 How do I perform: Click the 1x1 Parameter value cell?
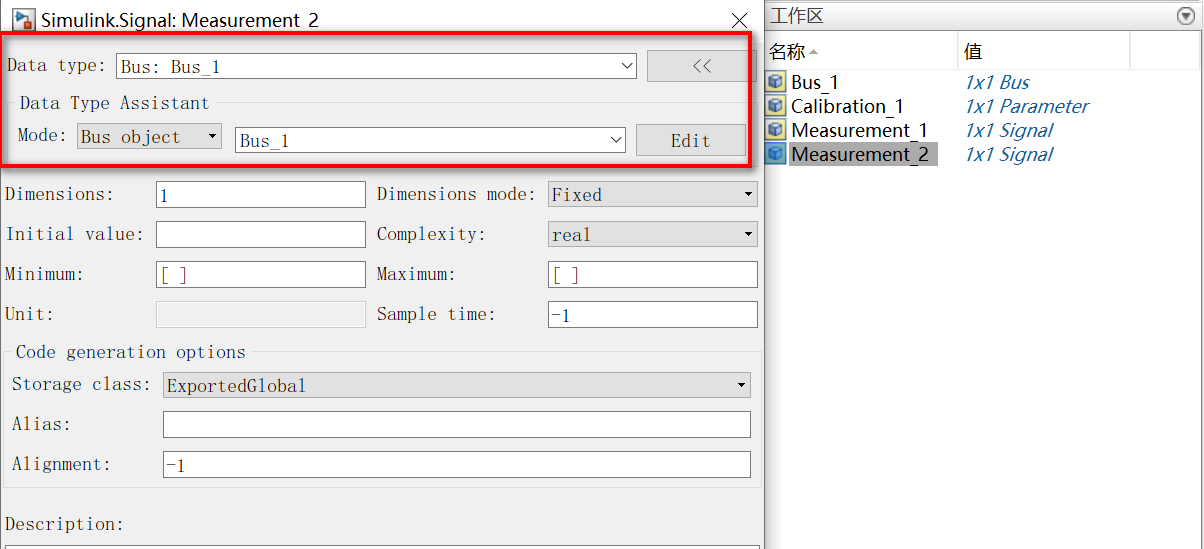click(x=1027, y=106)
